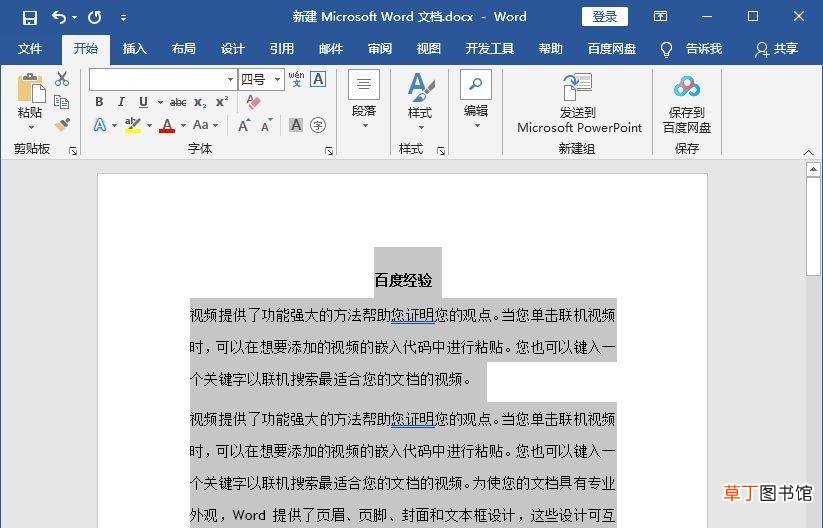Cut selection with the scissors icon
This screenshot has height=528, width=823.
62,79
